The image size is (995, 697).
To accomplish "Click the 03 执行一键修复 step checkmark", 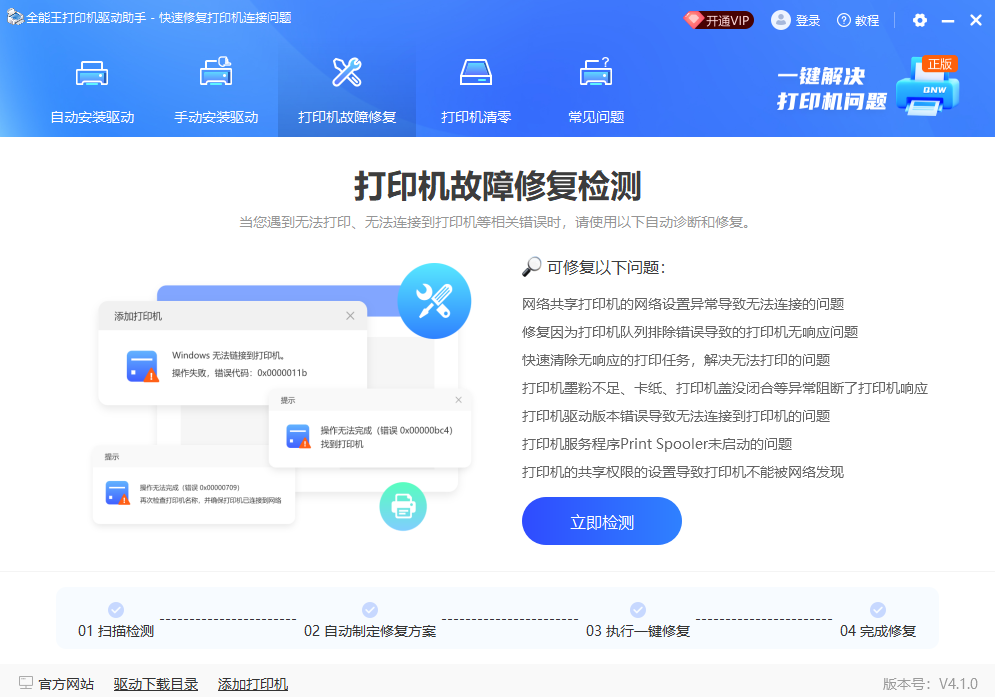I will coord(638,609).
